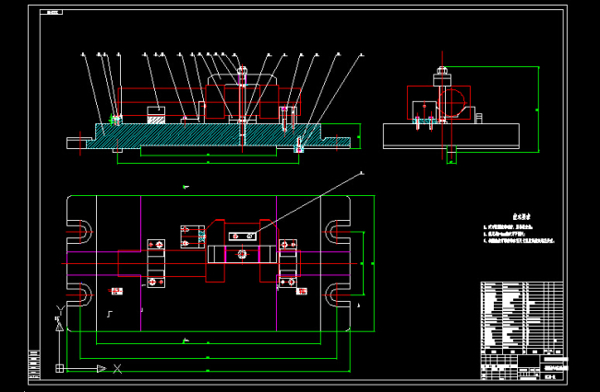Click the third line of technical requirements notes

pyautogui.click(x=519, y=241)
